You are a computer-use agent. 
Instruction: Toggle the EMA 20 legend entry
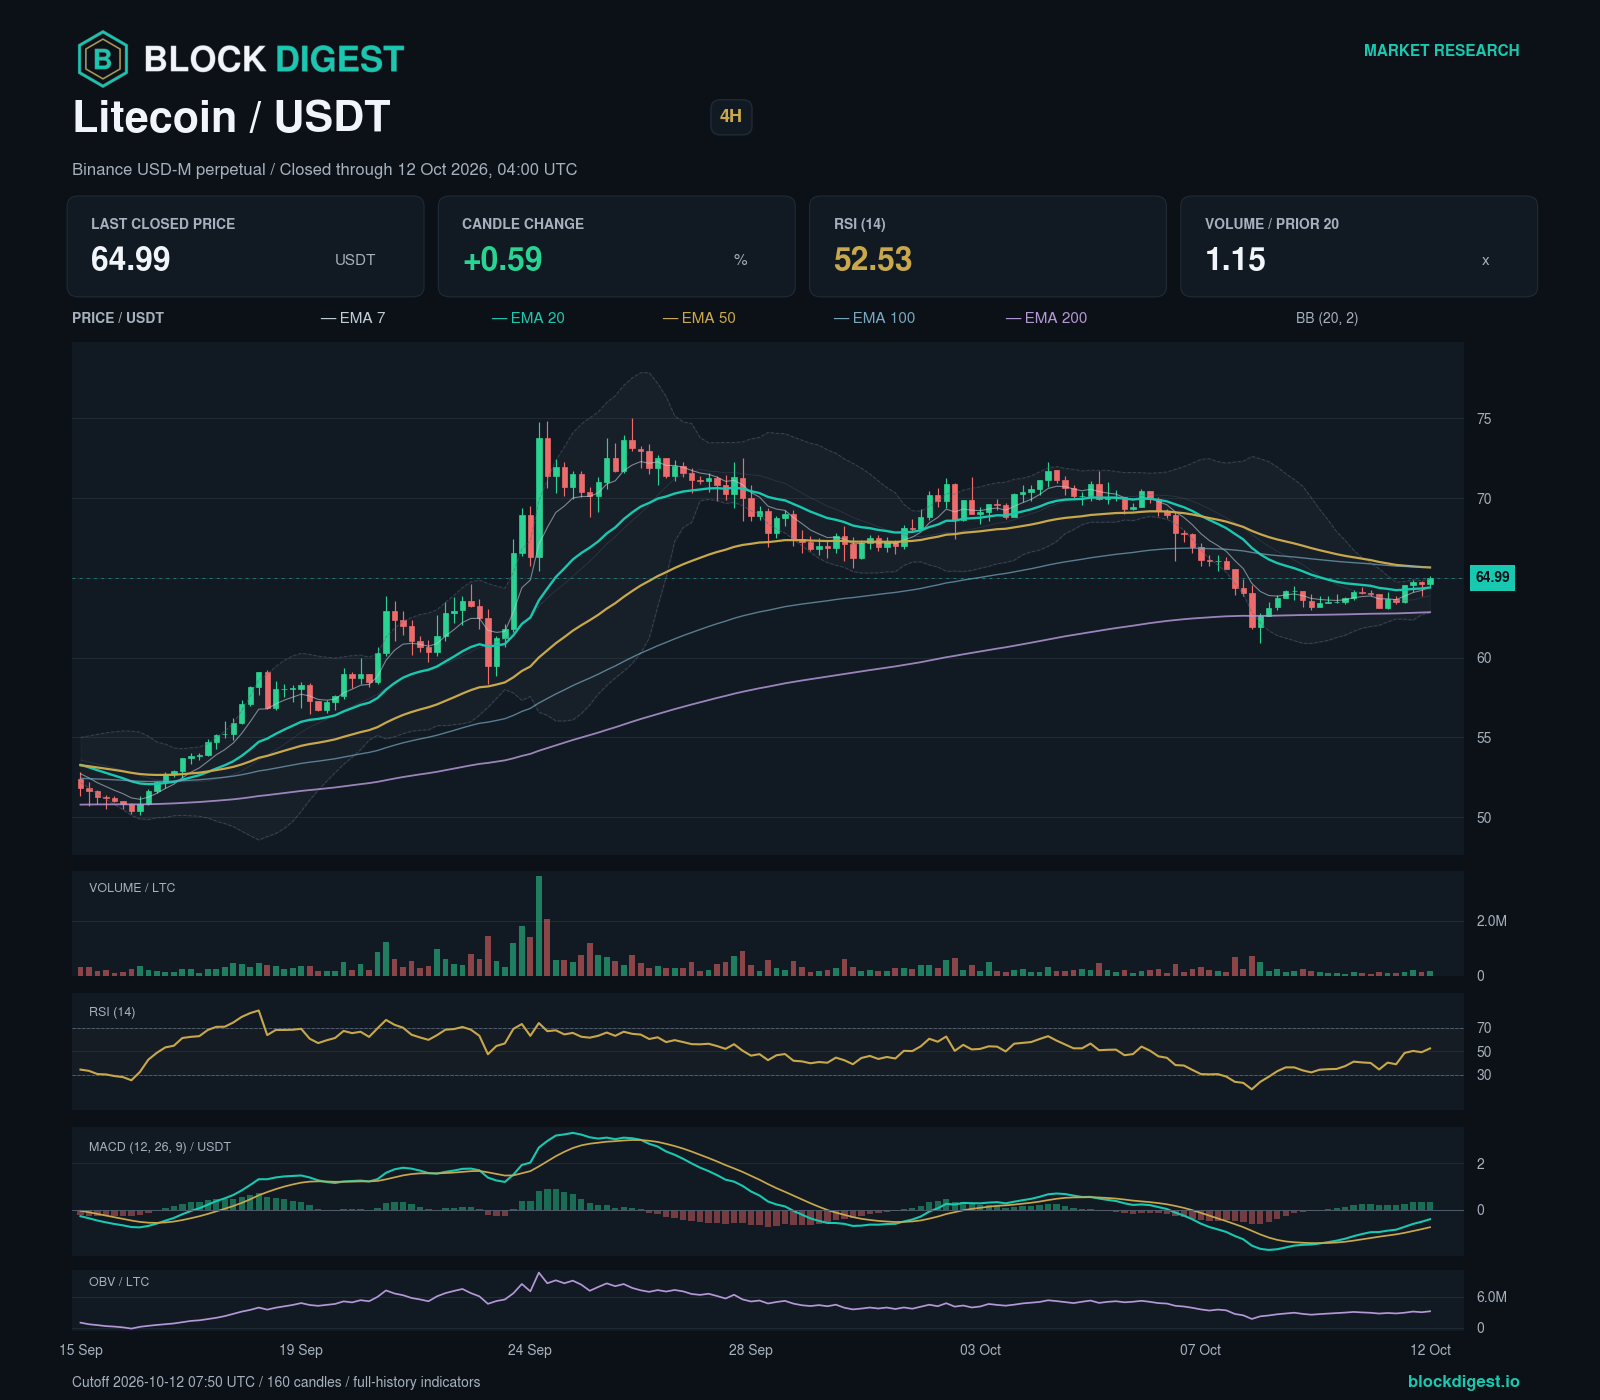click(528, 318)
